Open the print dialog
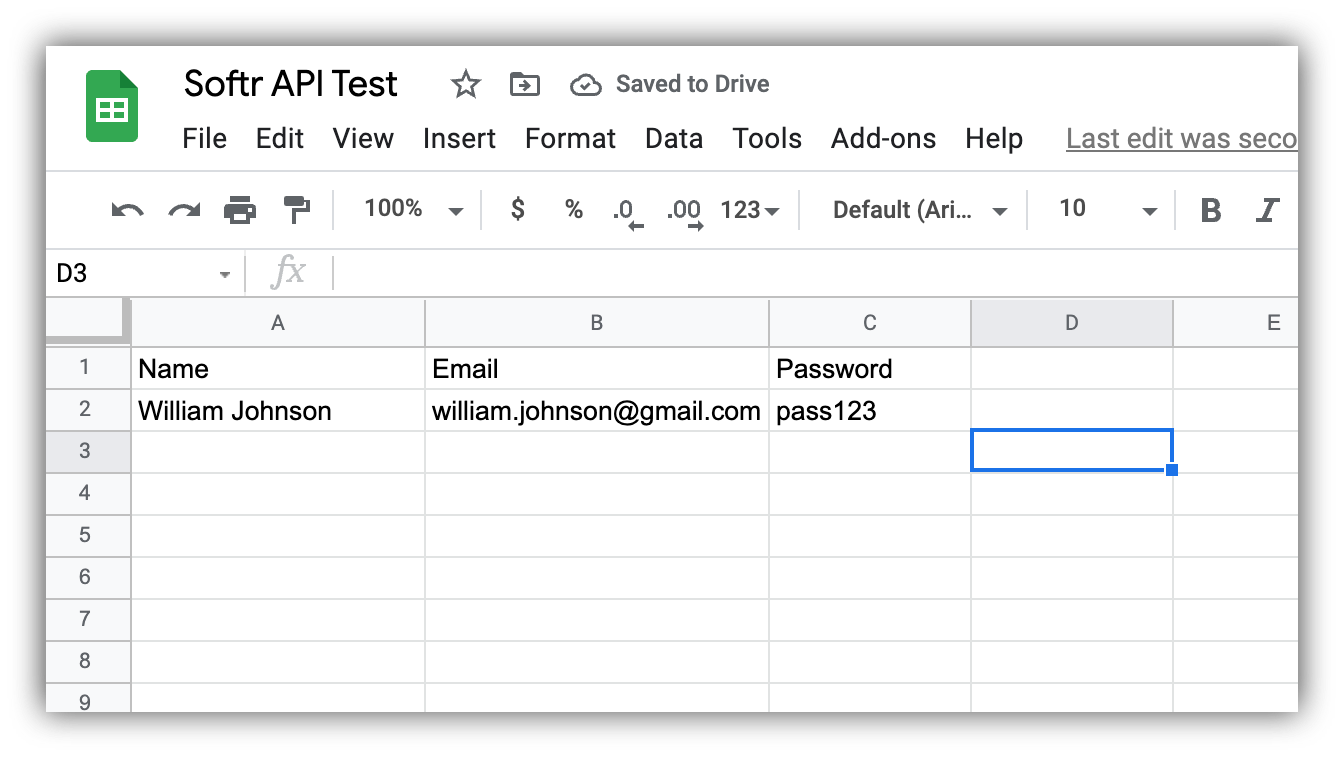This screenshot has height=758, width=1344. [240, 209]
